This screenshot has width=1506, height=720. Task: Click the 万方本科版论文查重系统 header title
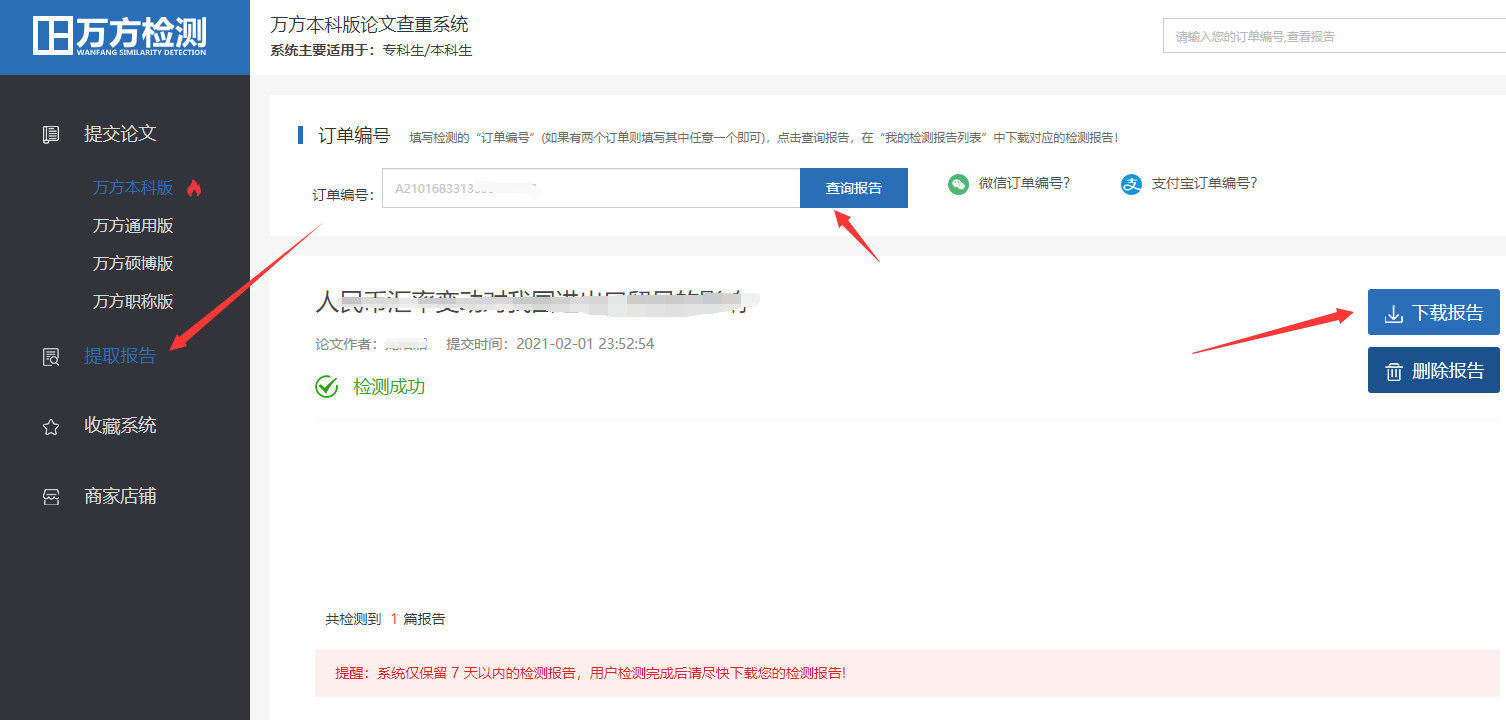pyautogui.click(x=369, y=24)
